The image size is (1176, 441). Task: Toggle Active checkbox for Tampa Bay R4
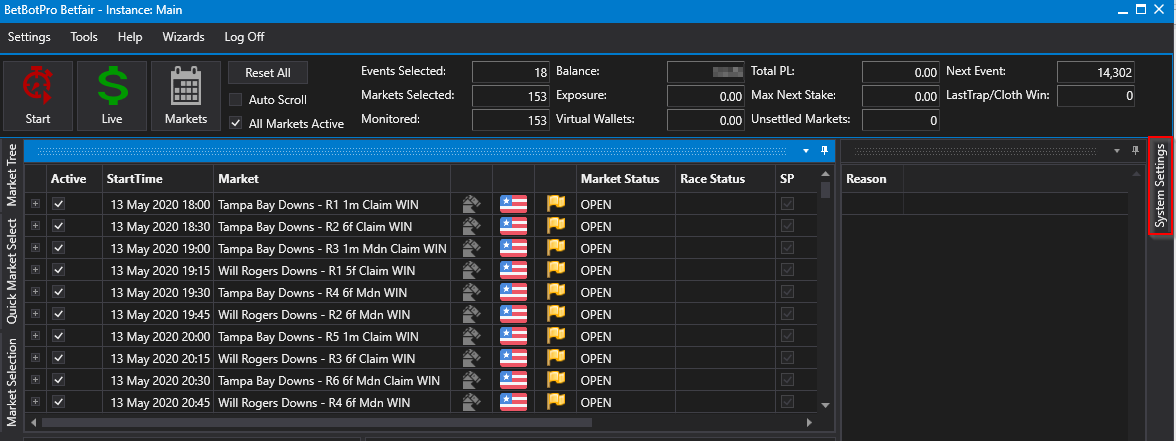[59, 292]
